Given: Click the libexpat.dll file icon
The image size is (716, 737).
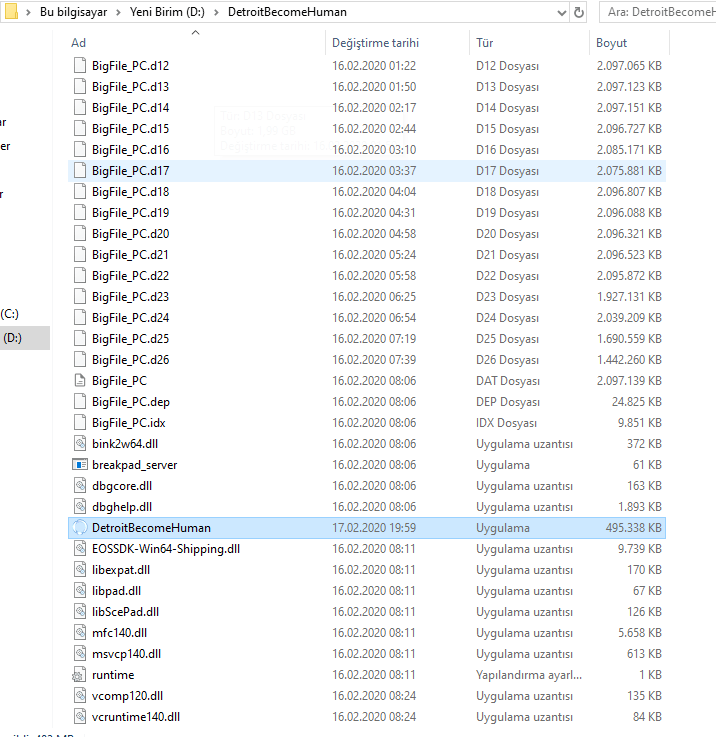Looking at the screenshot, I should point(80,570).
